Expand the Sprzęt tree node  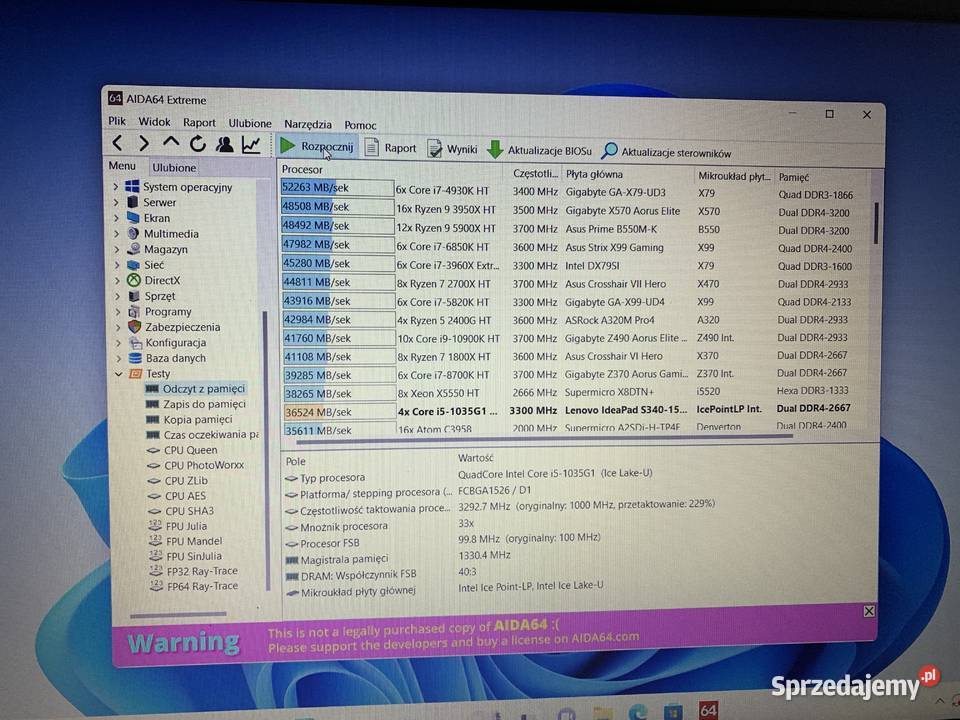point(118,296)
